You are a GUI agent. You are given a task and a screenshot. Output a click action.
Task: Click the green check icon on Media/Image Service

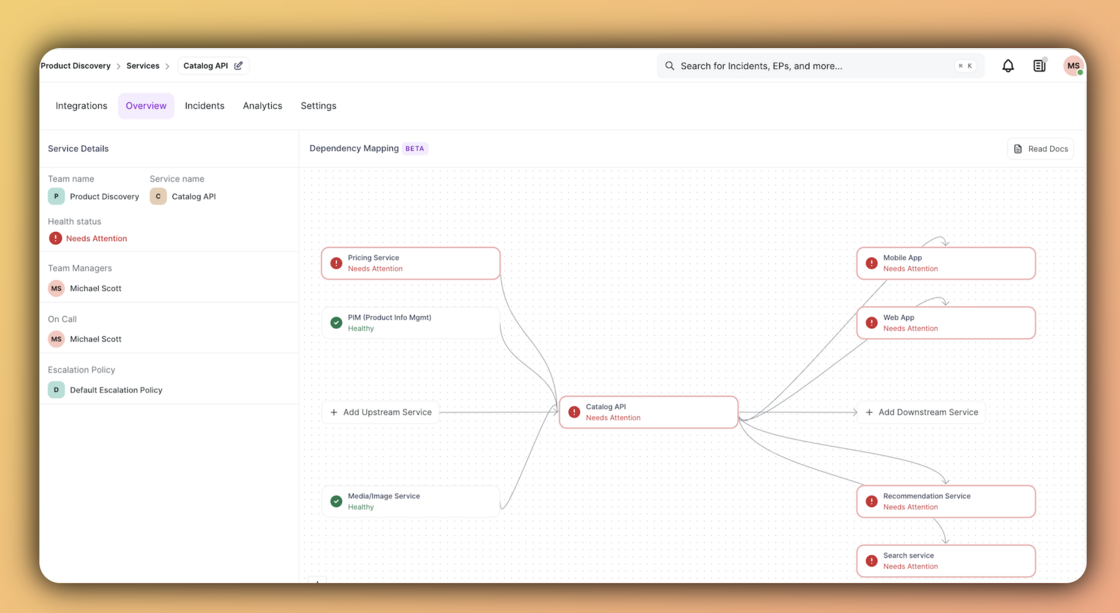tap(336, 502)
